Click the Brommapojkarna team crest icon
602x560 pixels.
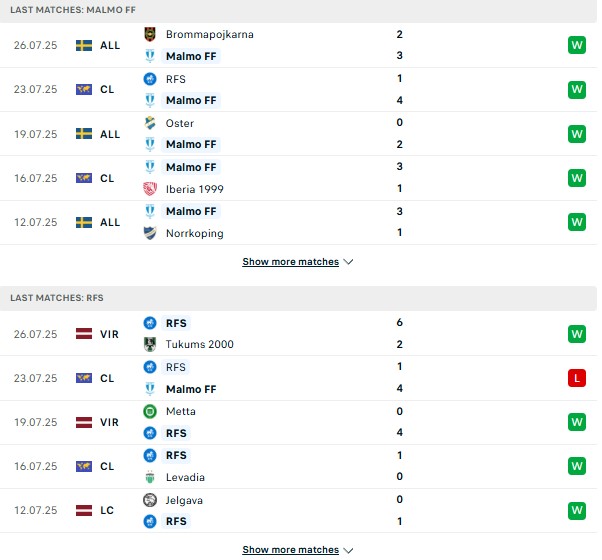[150, 34]
